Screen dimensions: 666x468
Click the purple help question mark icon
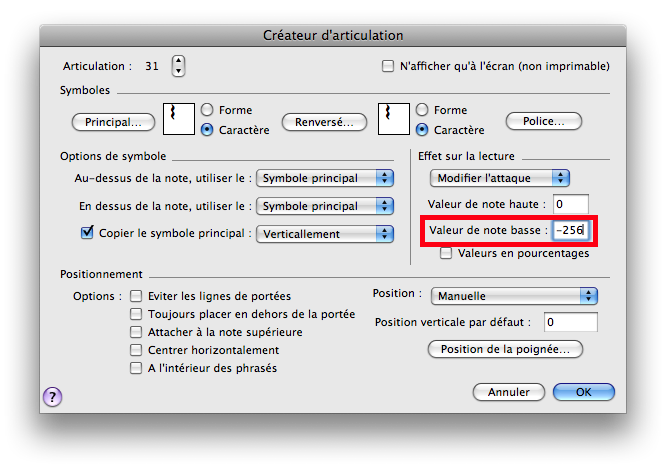pyautogui.click(x=53, y=397)
